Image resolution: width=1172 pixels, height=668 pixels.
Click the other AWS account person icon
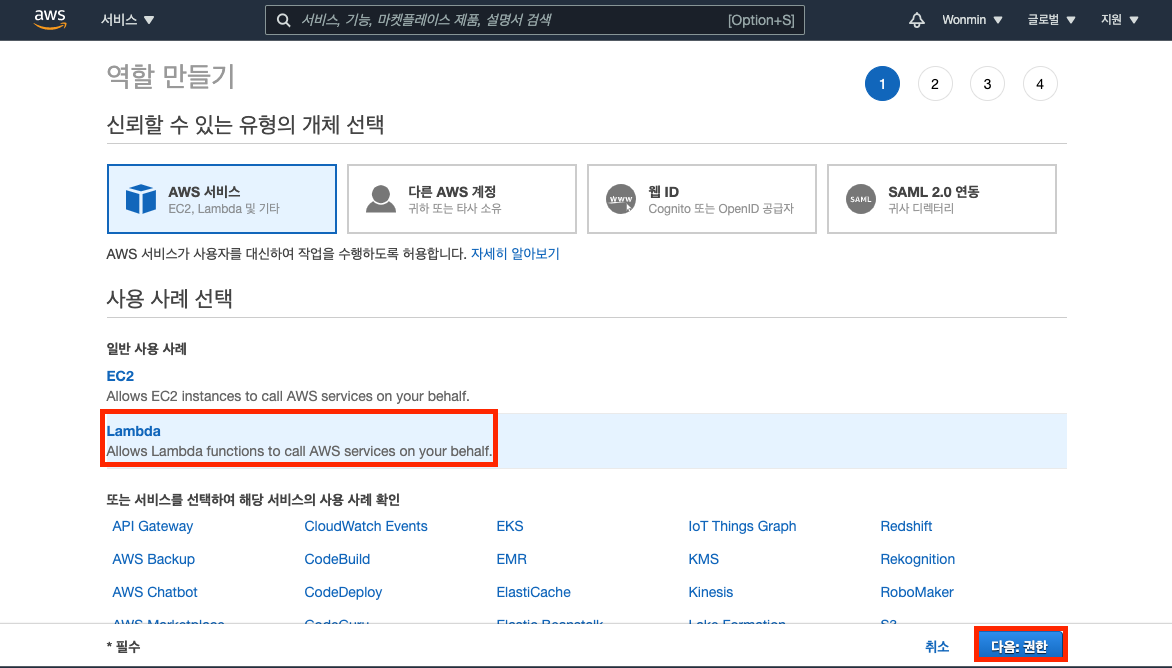[380, 199]
